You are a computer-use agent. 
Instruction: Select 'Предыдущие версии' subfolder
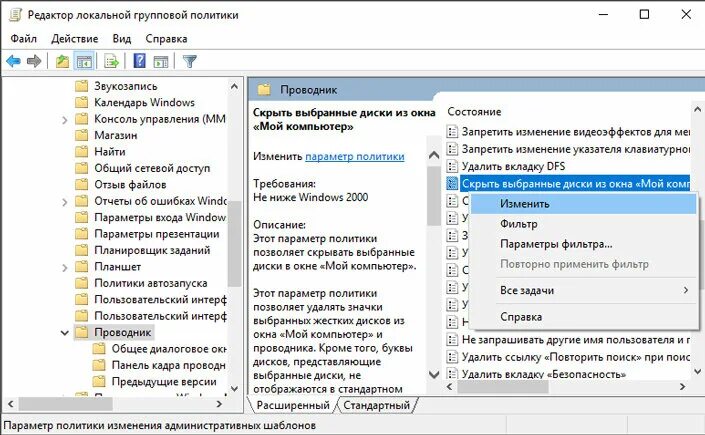point(164,381)
